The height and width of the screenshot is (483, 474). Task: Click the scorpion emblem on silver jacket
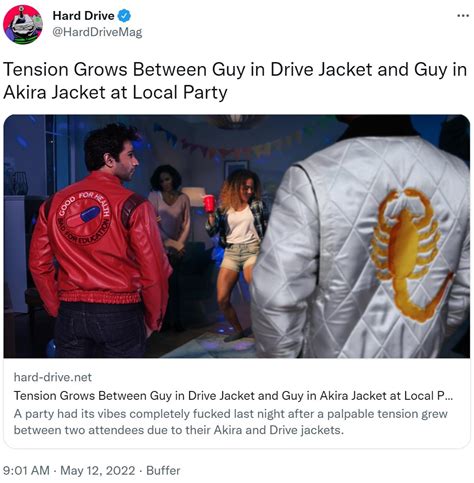click(x=409, y=254)
